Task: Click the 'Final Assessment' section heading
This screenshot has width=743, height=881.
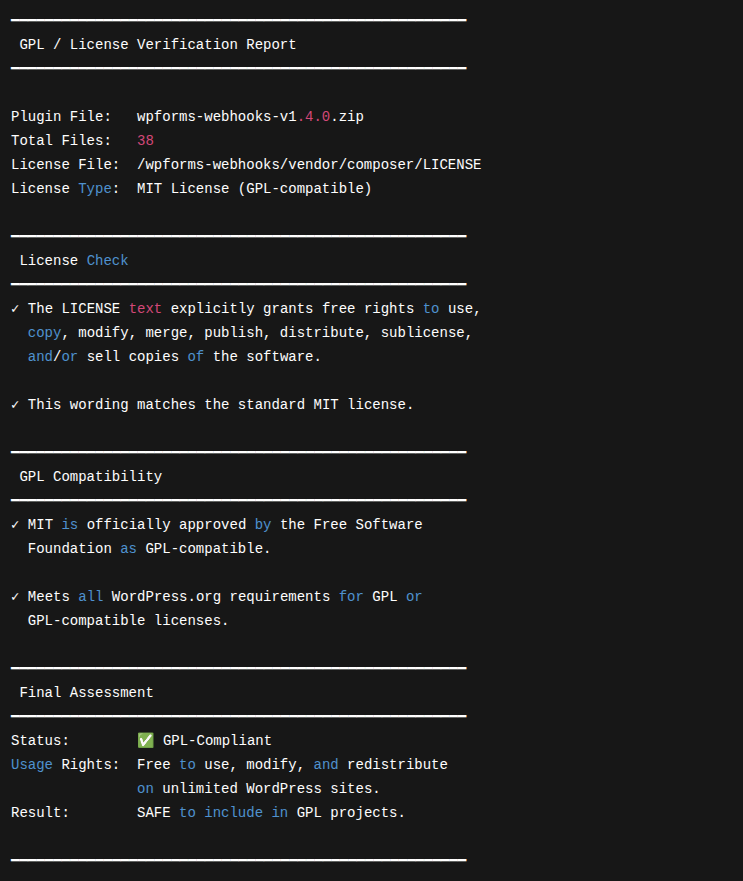Action: pos(86,693)
